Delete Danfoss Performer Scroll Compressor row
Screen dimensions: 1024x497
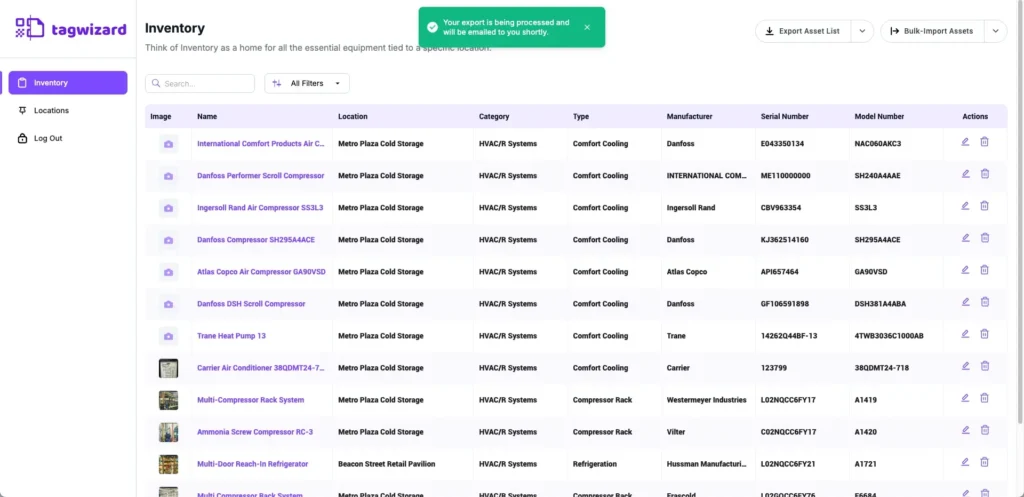(x=985, y=174)
